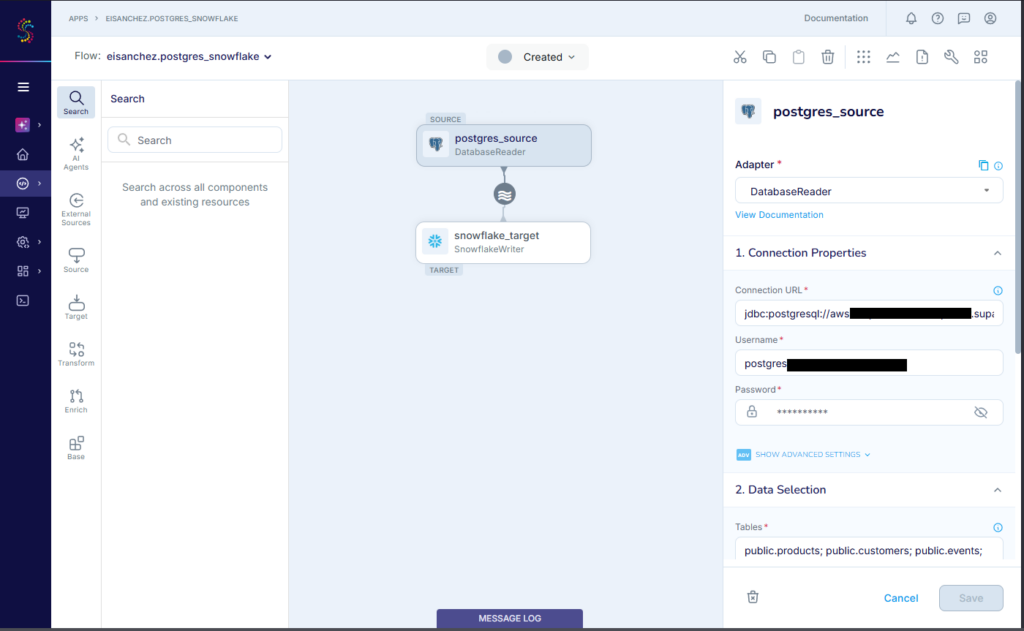Open the home icon in left sidebar

[23, 155]
